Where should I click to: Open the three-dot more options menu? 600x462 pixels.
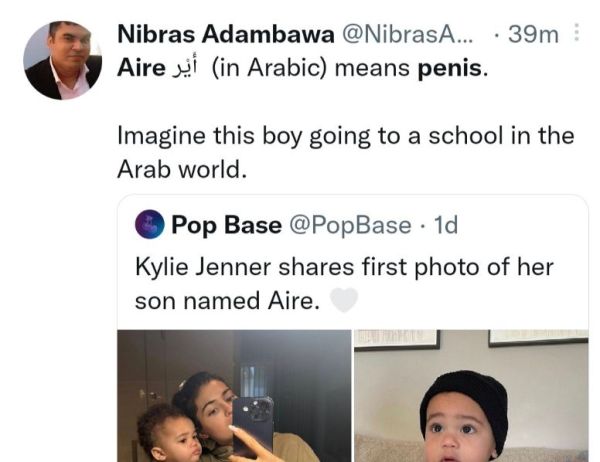point(573,34)
